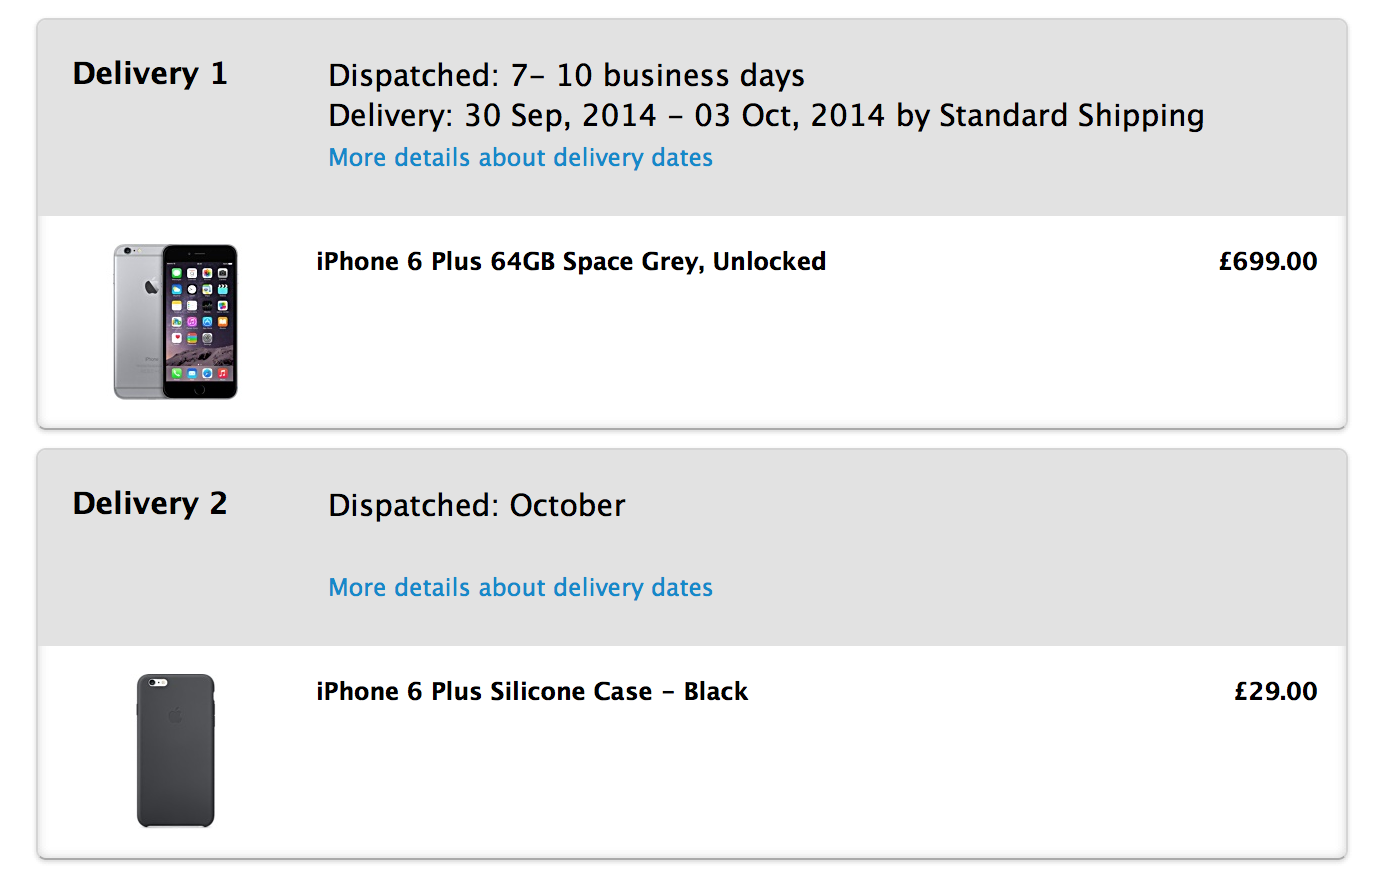Click the Dispatched: October text
Viewport: 1390px width, 870px height.
(477, 506)
